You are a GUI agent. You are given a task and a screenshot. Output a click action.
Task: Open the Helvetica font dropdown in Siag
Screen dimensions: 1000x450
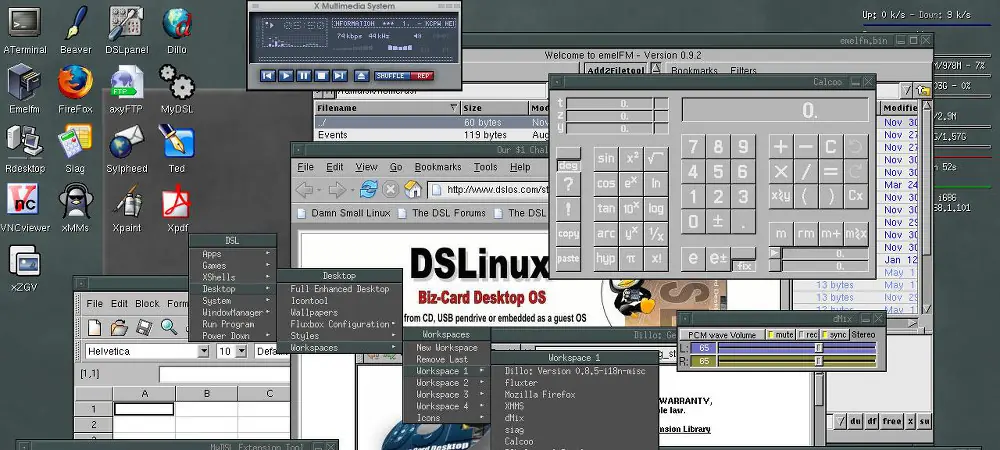(x=203, y=351)
